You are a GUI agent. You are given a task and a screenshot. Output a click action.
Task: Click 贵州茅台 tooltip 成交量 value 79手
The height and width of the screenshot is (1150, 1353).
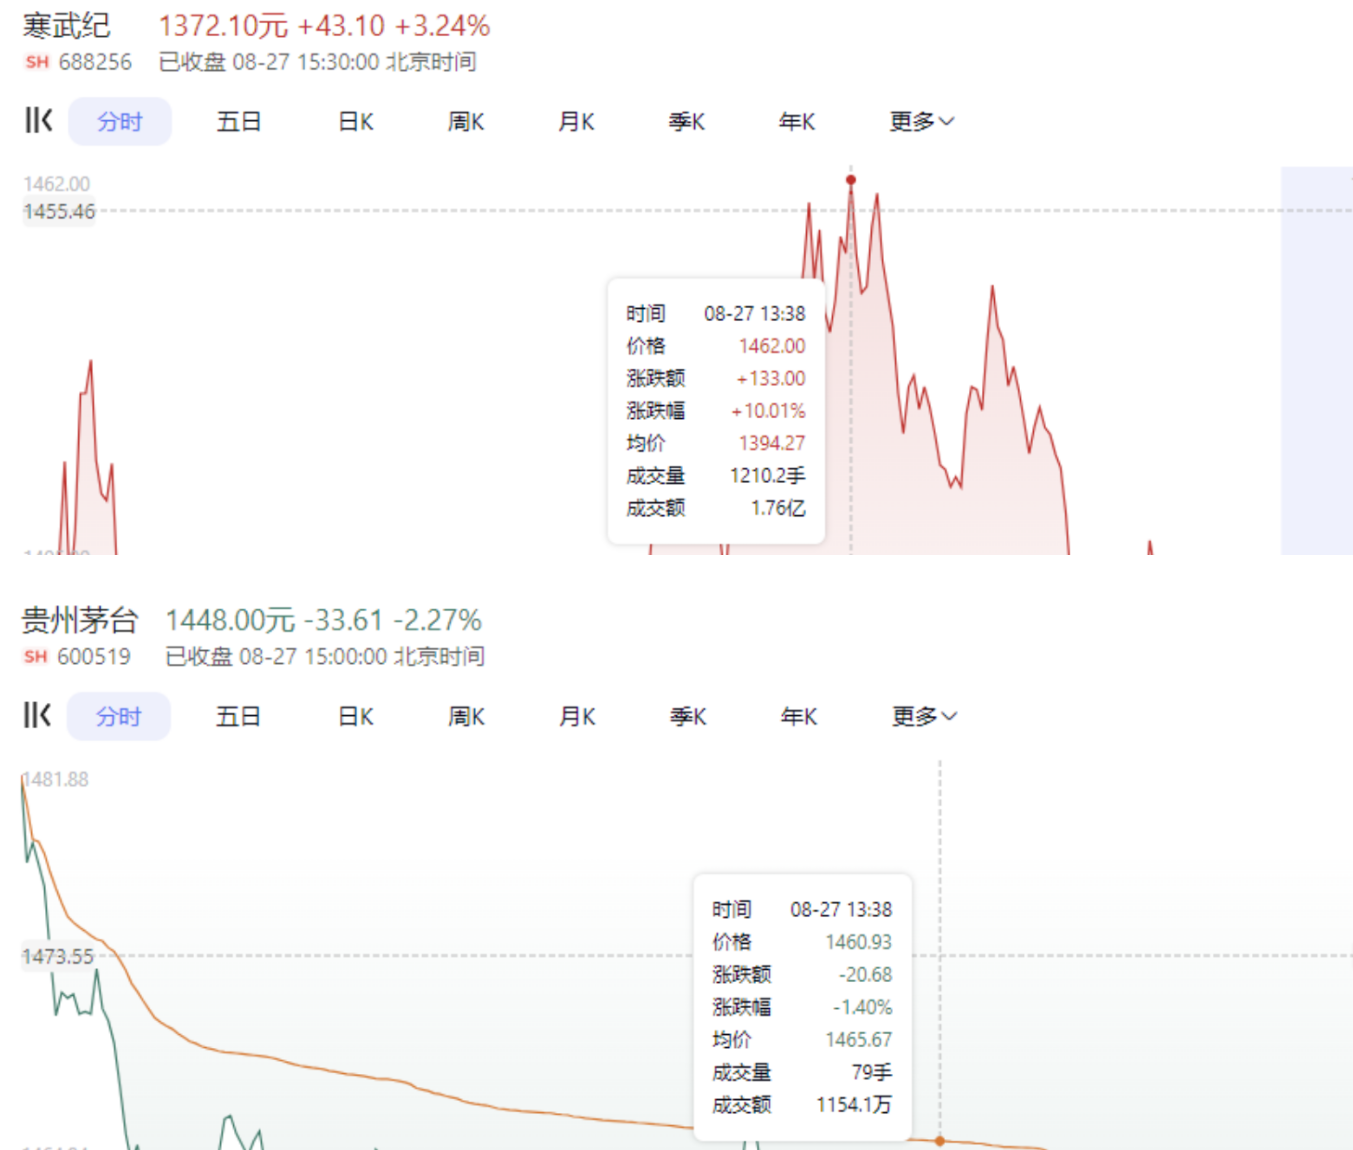pos(872,1072)
